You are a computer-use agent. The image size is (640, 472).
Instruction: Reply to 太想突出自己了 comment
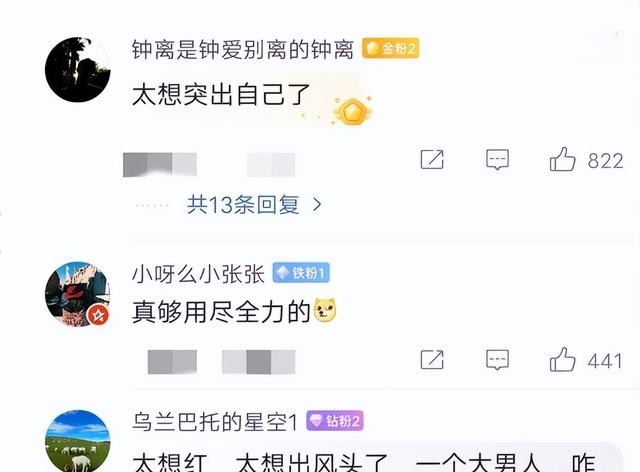497,159
